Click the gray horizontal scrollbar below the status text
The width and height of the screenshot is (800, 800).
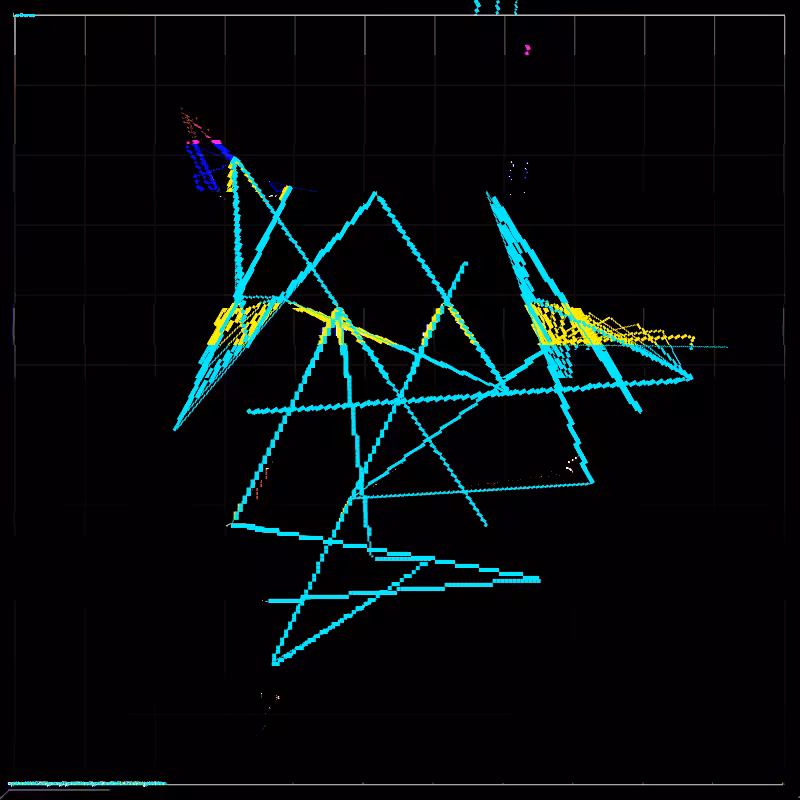click(59, 790)
